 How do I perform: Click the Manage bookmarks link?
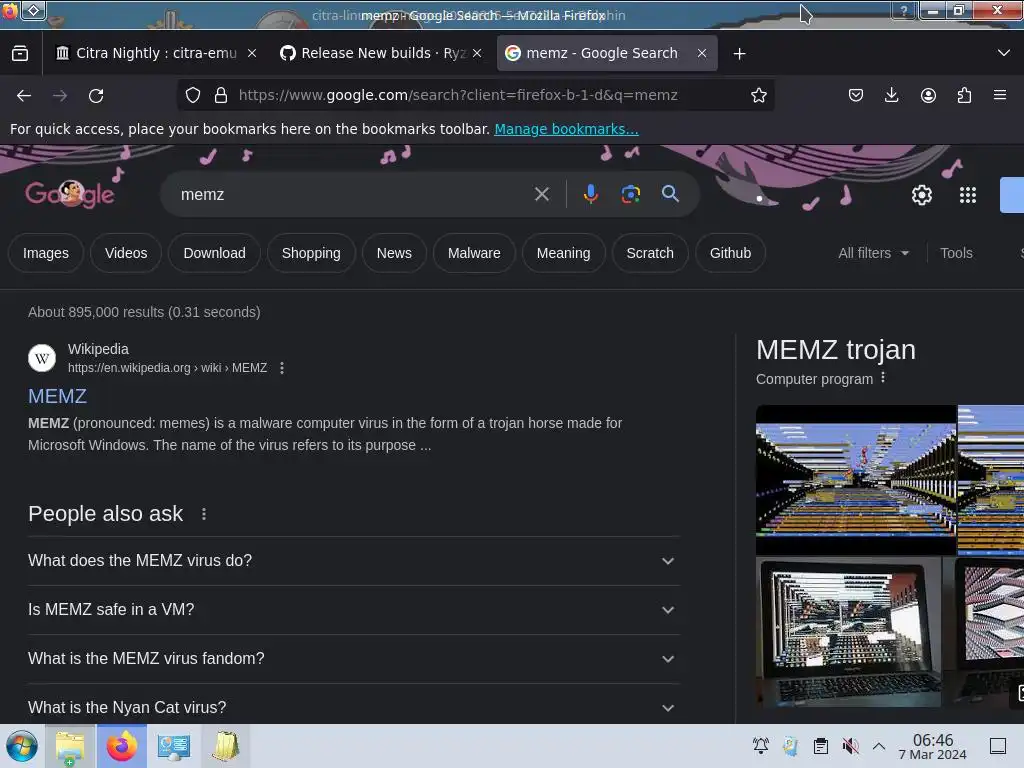(x=566, y=129)
